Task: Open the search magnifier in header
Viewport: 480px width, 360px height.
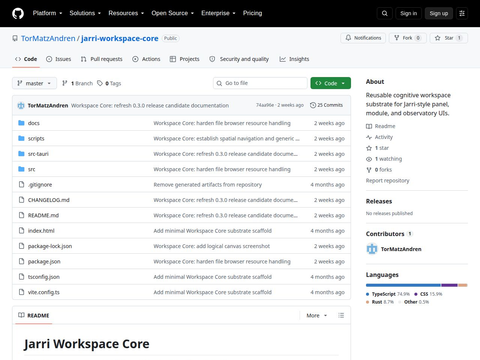Action: point(385,13)
